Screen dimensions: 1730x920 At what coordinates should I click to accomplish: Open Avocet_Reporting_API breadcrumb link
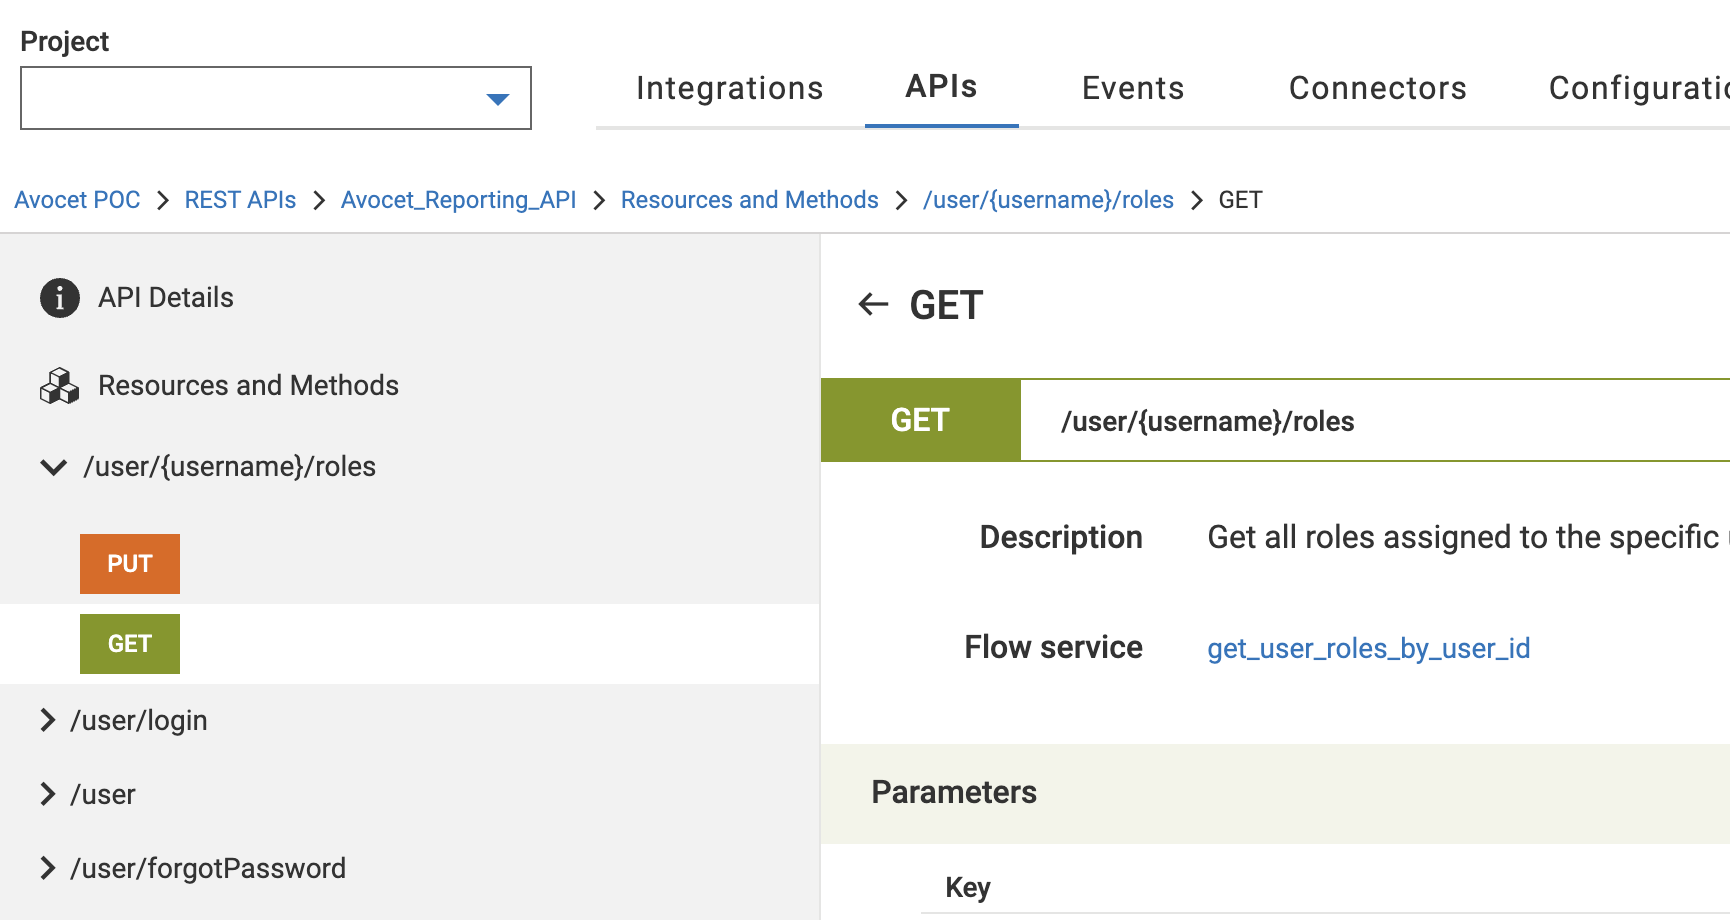(458, 200)
